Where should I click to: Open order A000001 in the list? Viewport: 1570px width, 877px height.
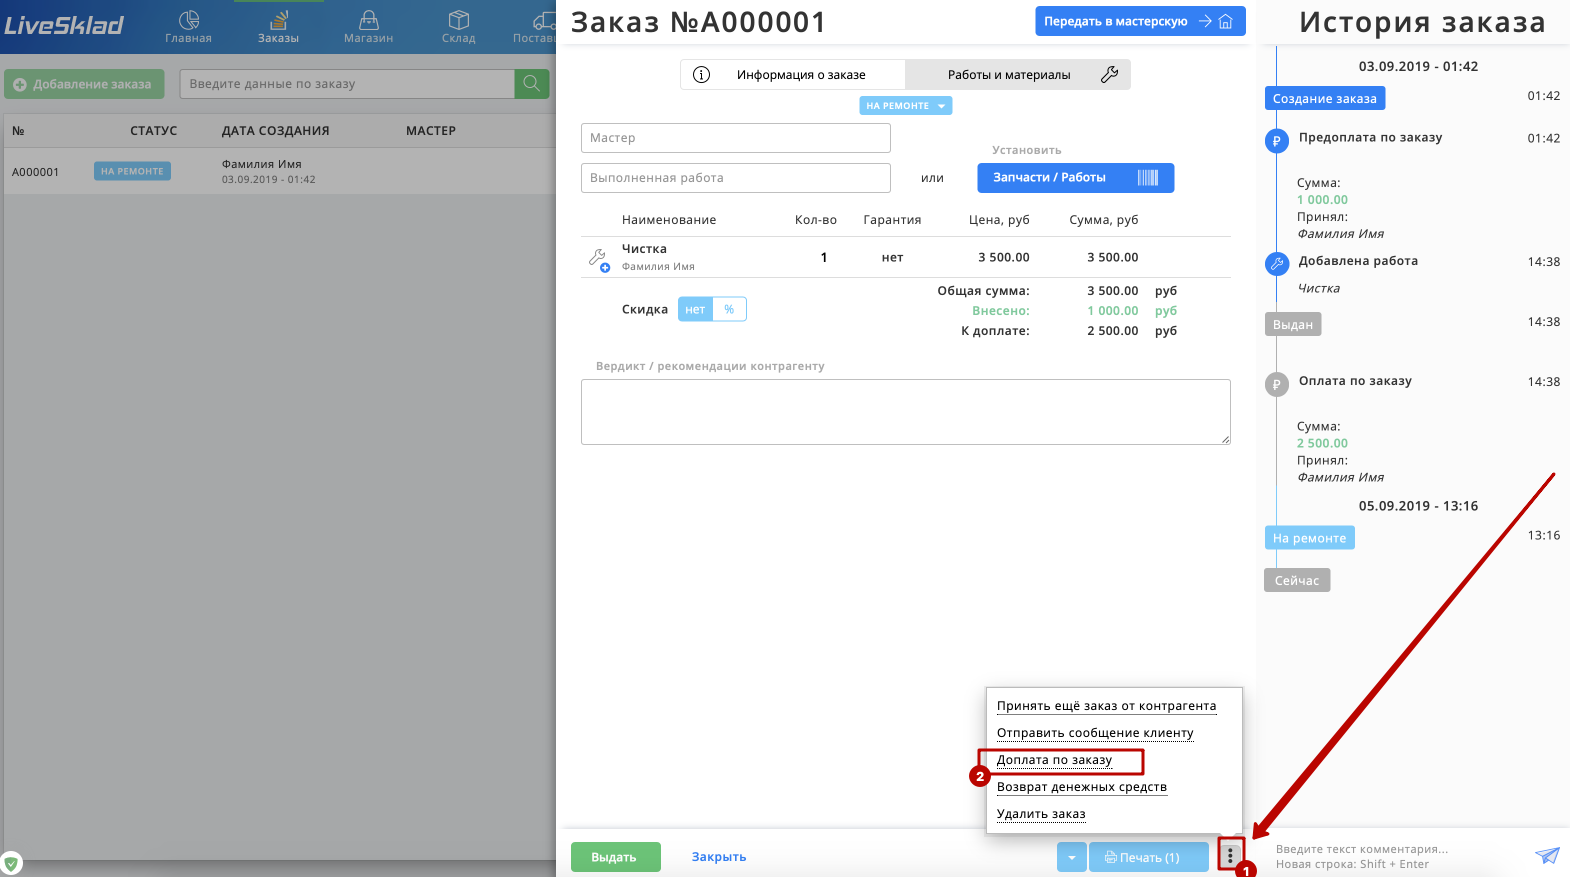tap(280, 172)
